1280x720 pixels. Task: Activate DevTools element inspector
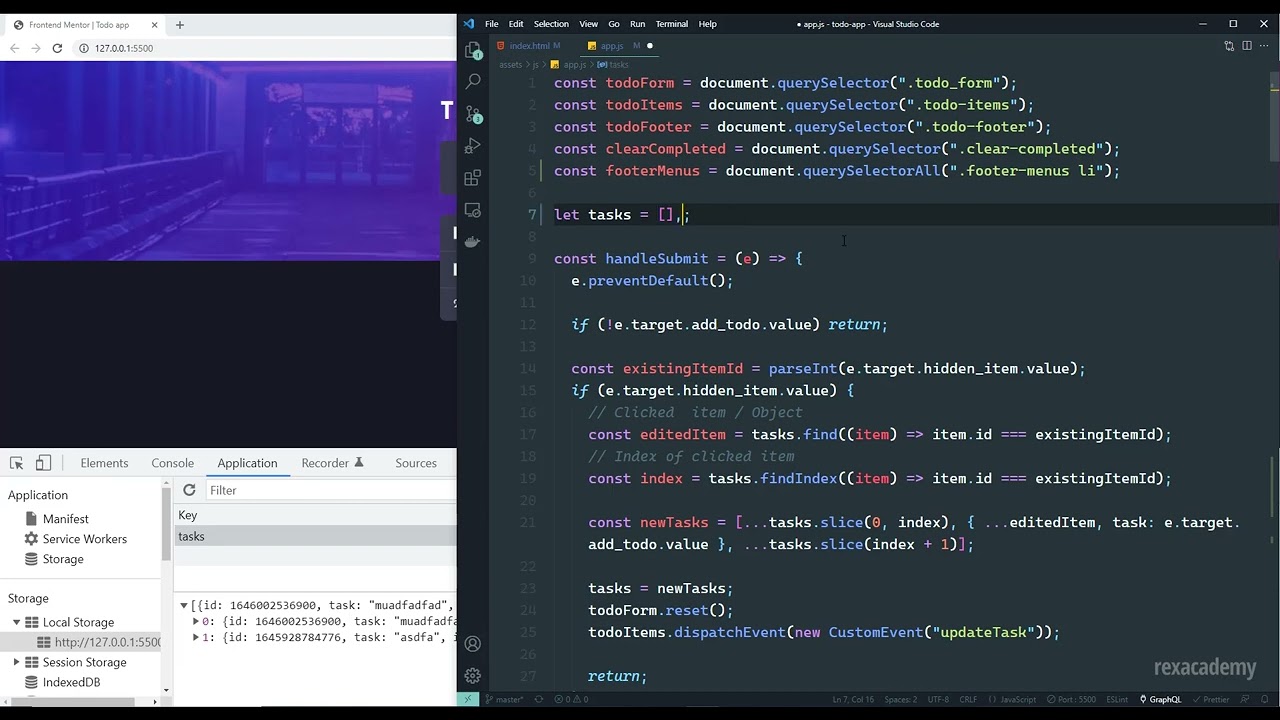pos(17,463)
